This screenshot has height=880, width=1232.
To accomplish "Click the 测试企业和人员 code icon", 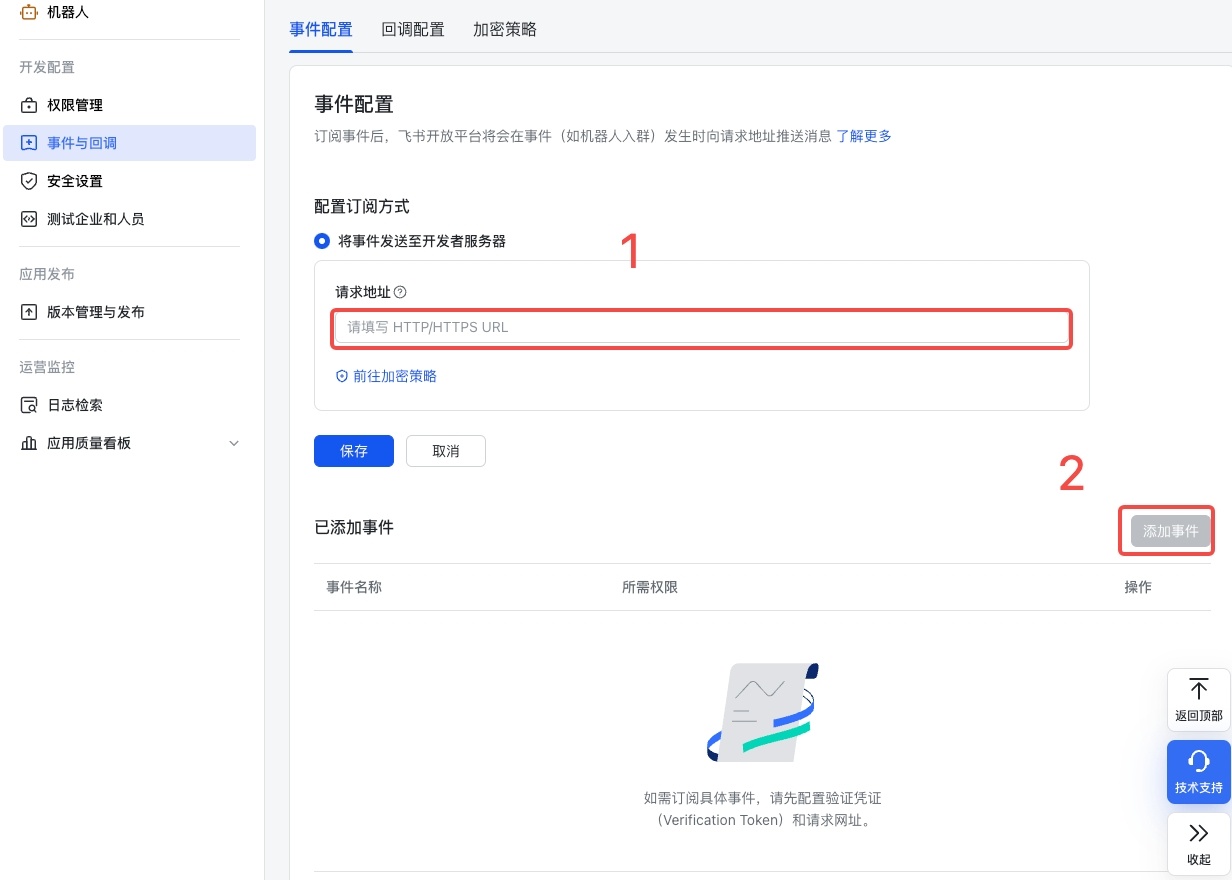I will click(x=29, y=219).
